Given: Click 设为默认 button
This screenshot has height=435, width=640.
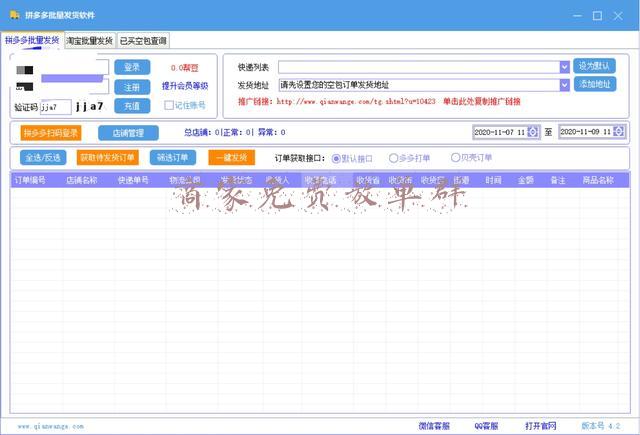Looking at the screenshot, I should coord(594,66).
